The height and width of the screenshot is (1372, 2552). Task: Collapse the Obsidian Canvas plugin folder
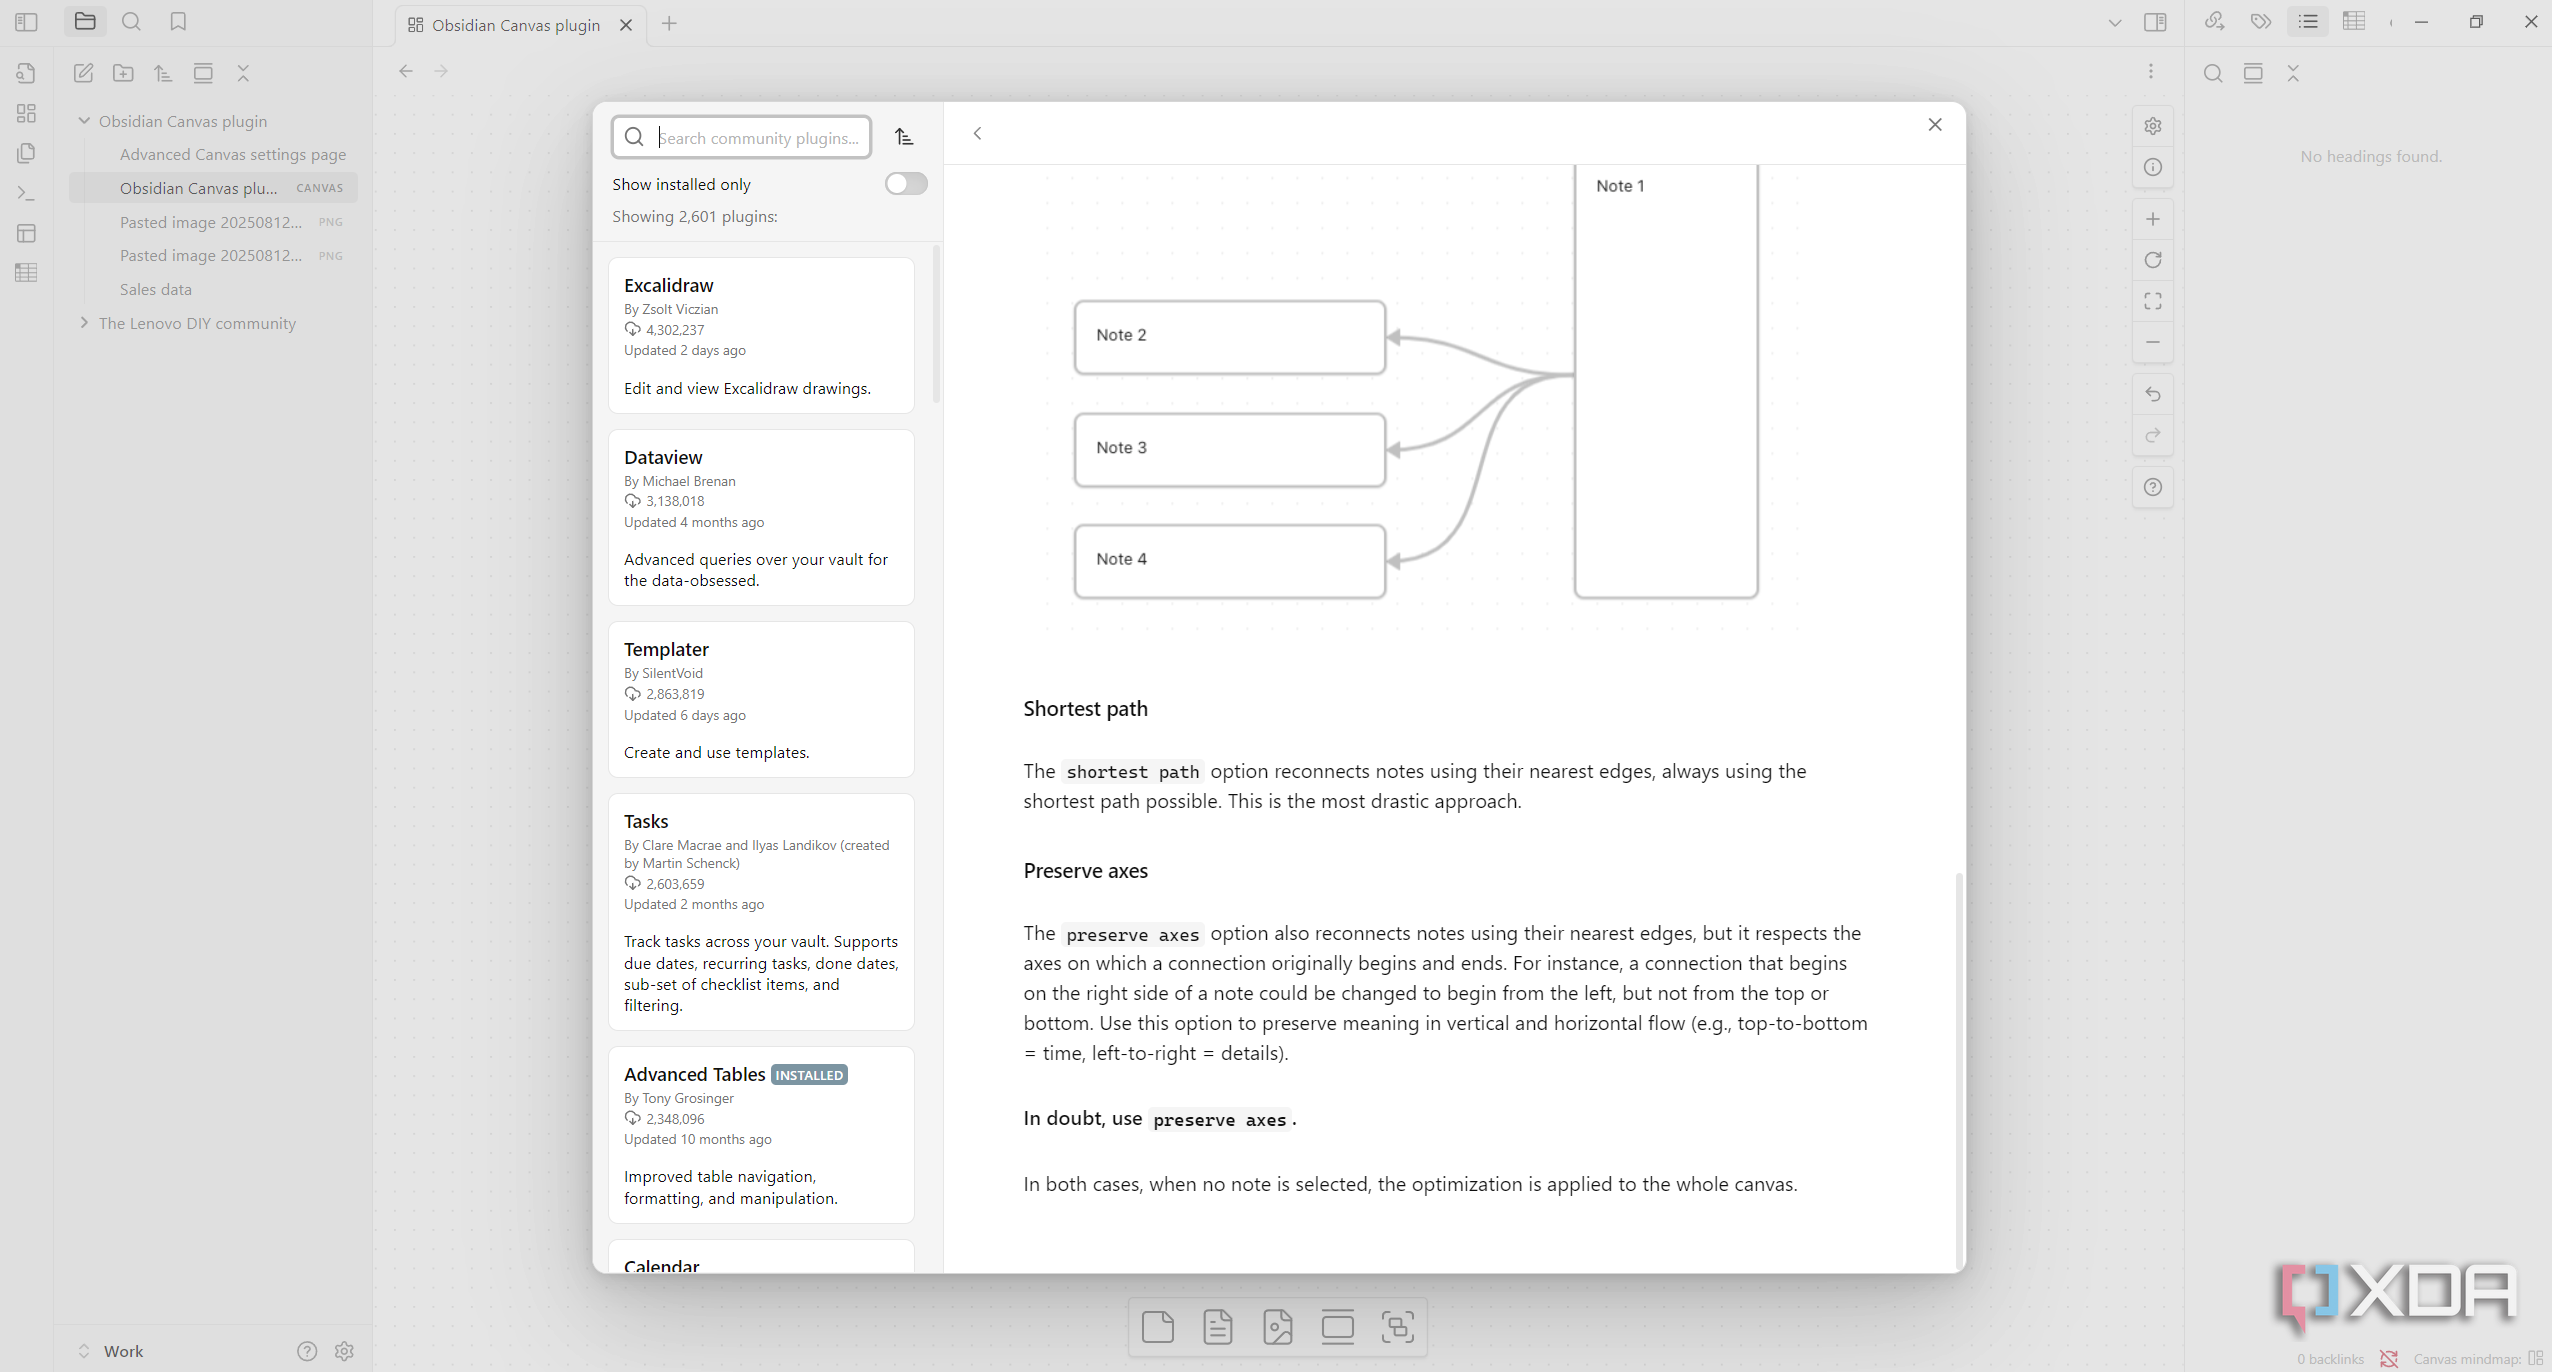85,121
